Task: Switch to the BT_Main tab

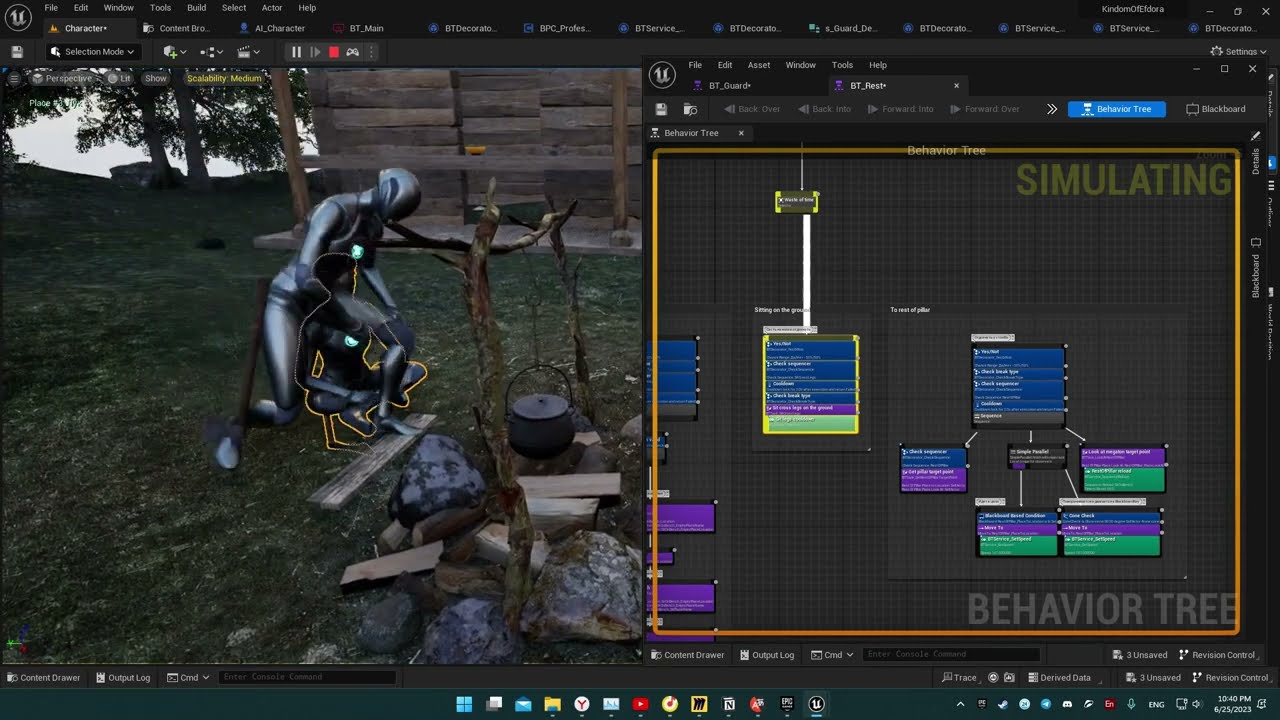Action: coord(358,28)
